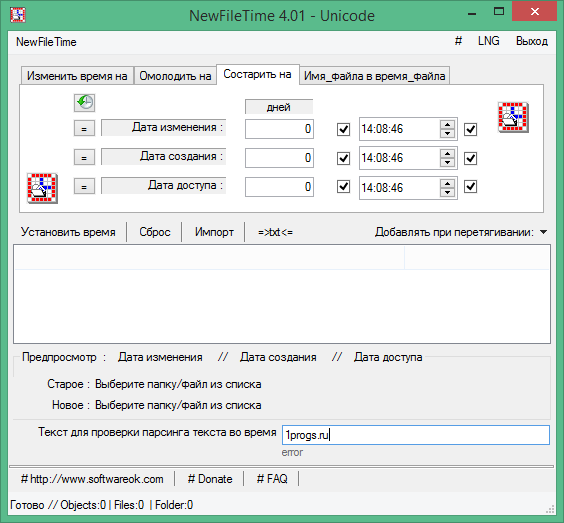The image size is (564, 523).
Task: Decrease the Дата изменения time with the down arrow
Action: point(447,133)
